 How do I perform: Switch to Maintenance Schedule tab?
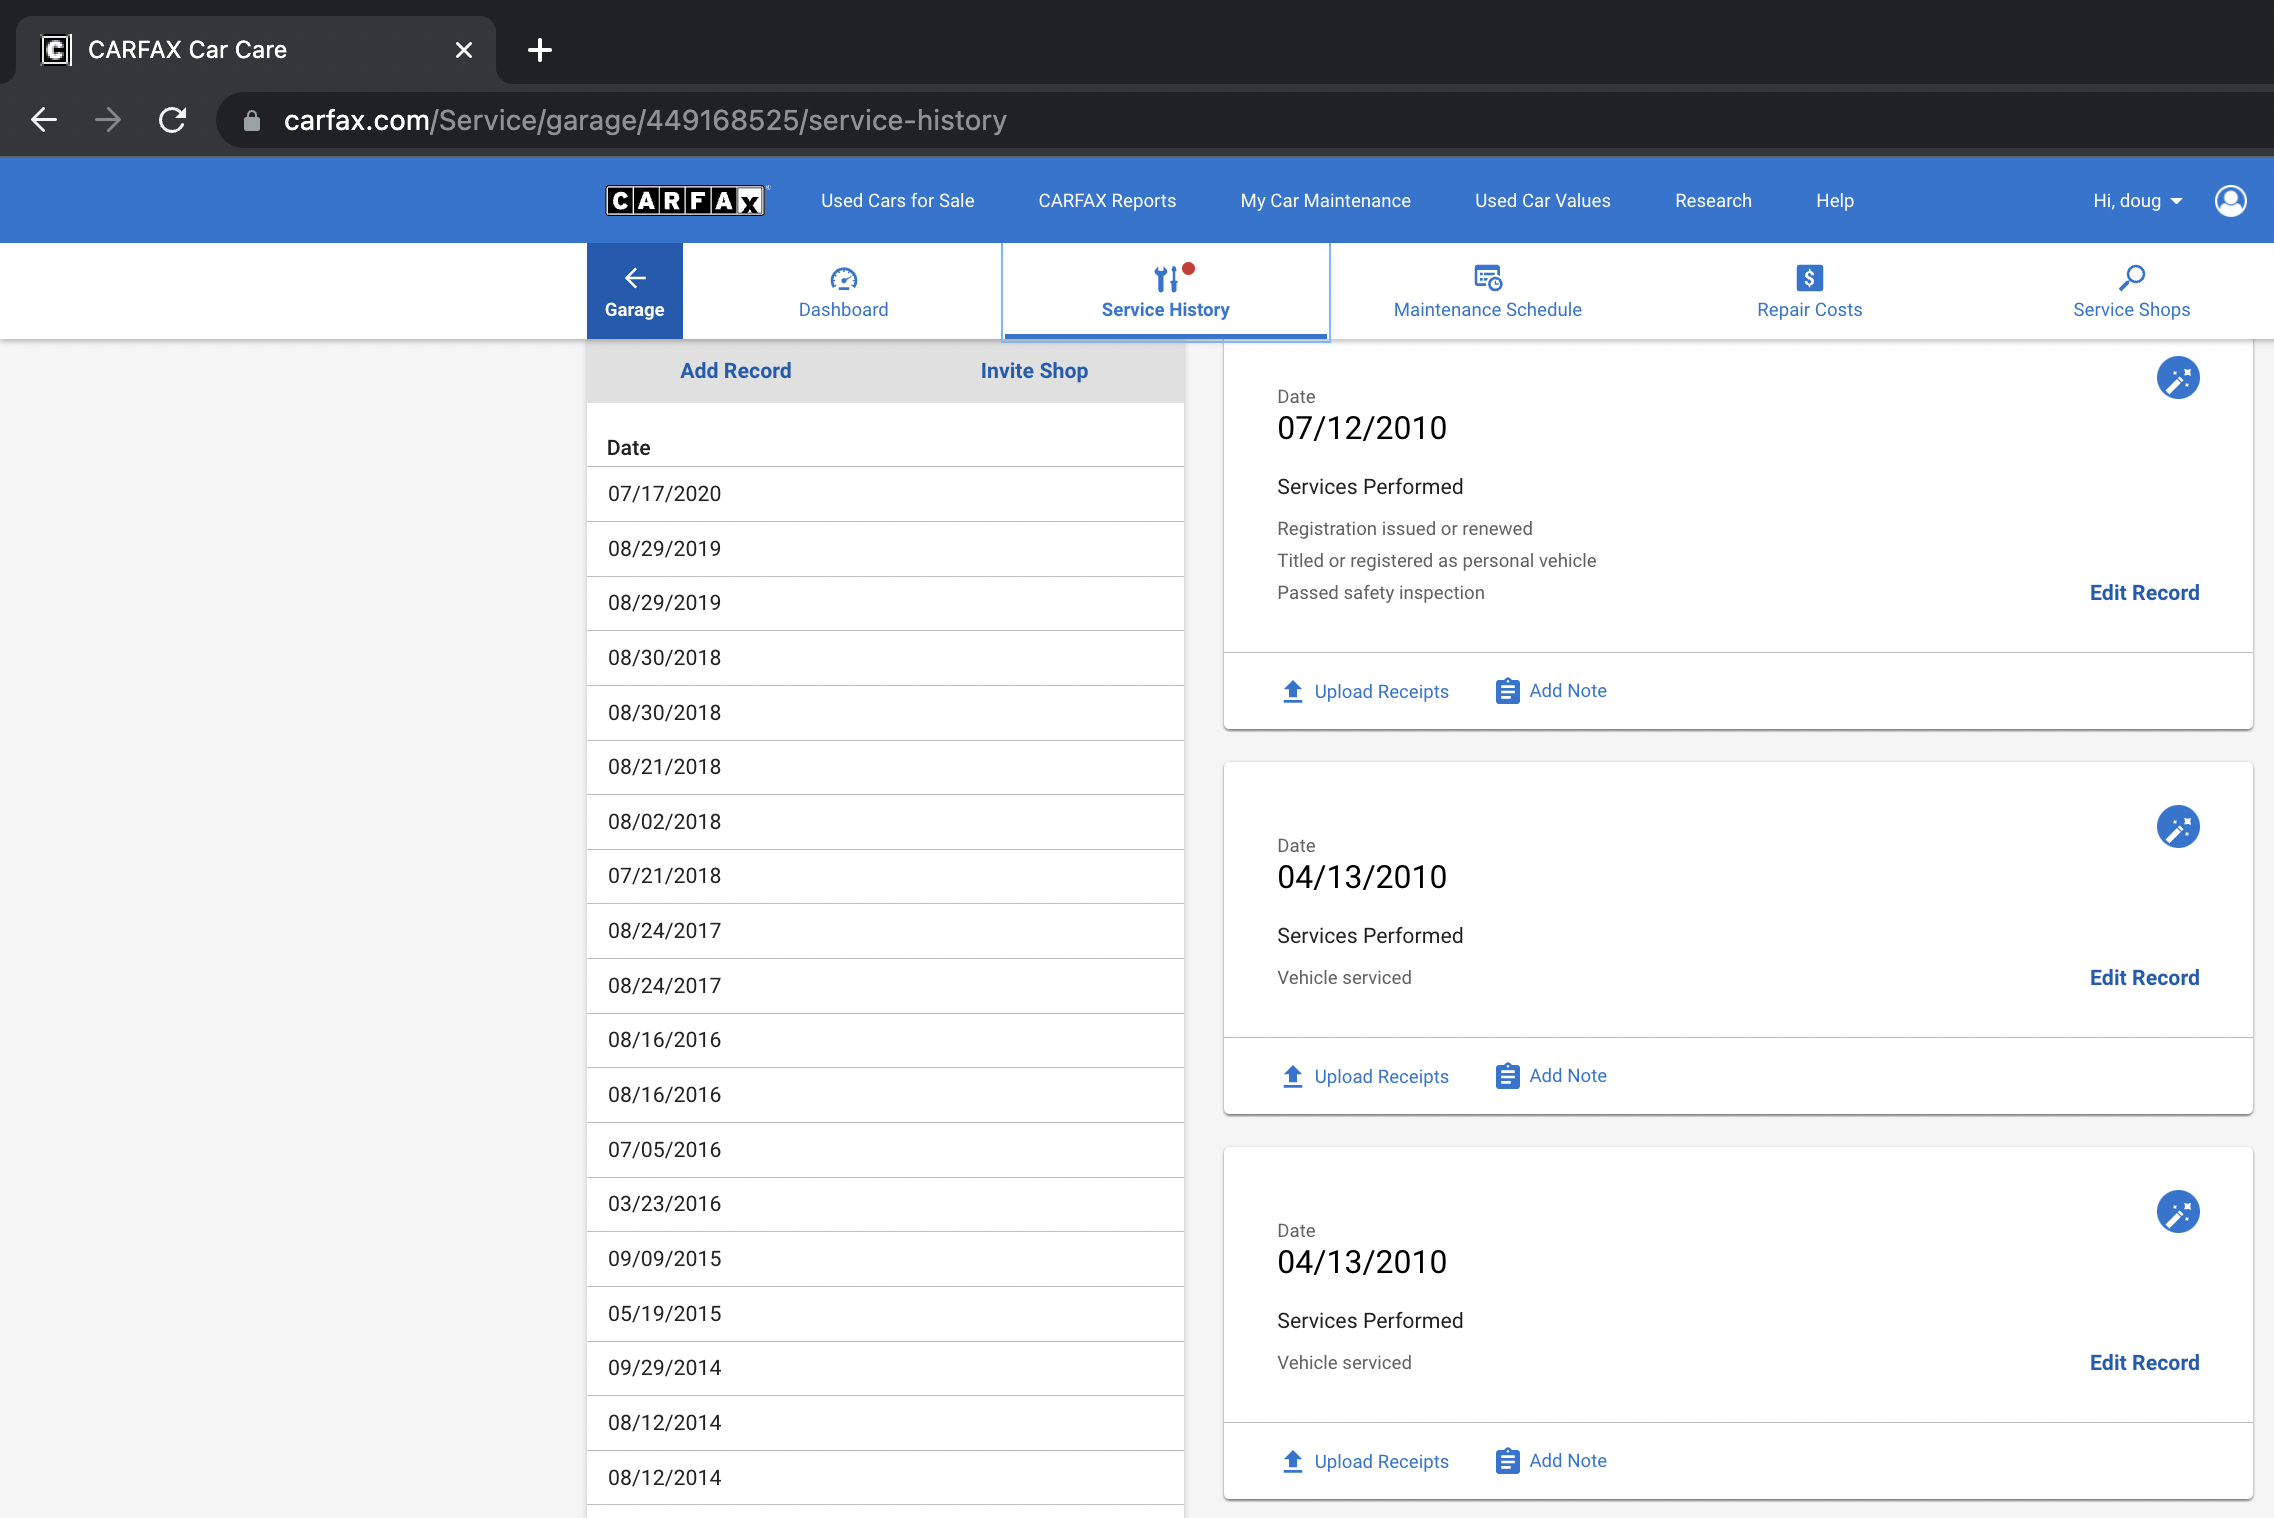tap(1488, 291)
